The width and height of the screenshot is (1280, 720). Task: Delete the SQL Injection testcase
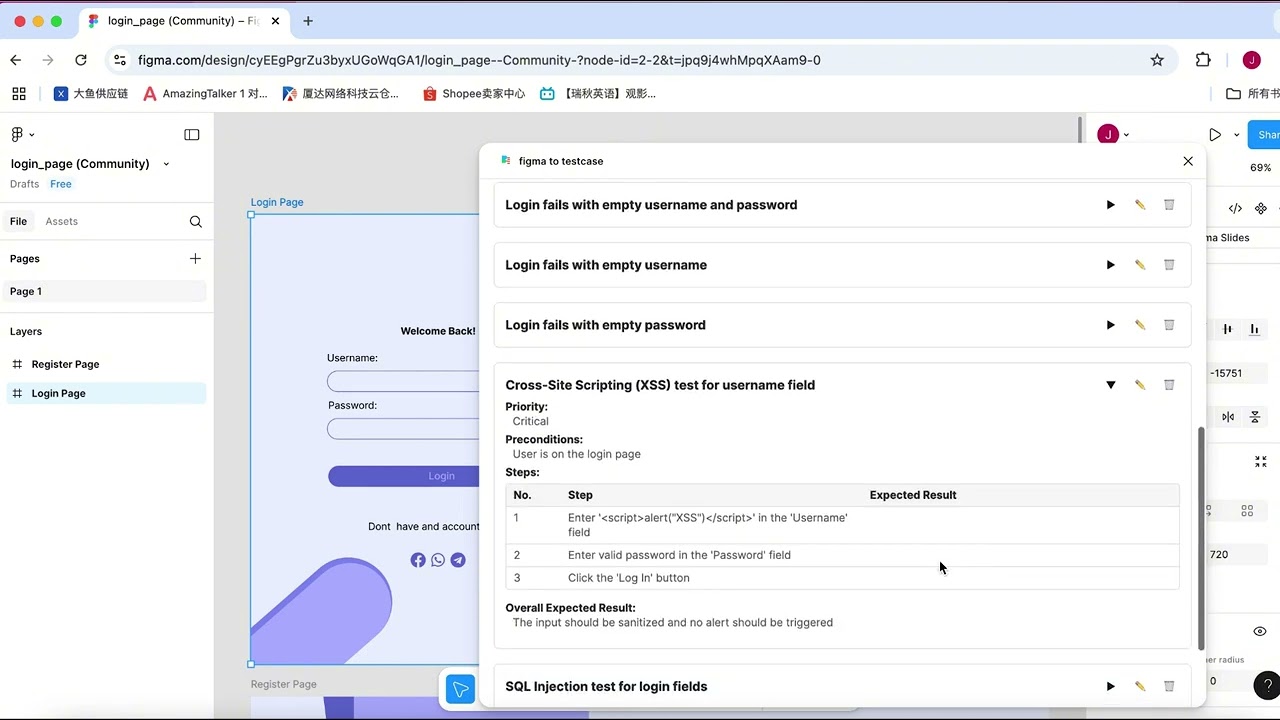1169,686
